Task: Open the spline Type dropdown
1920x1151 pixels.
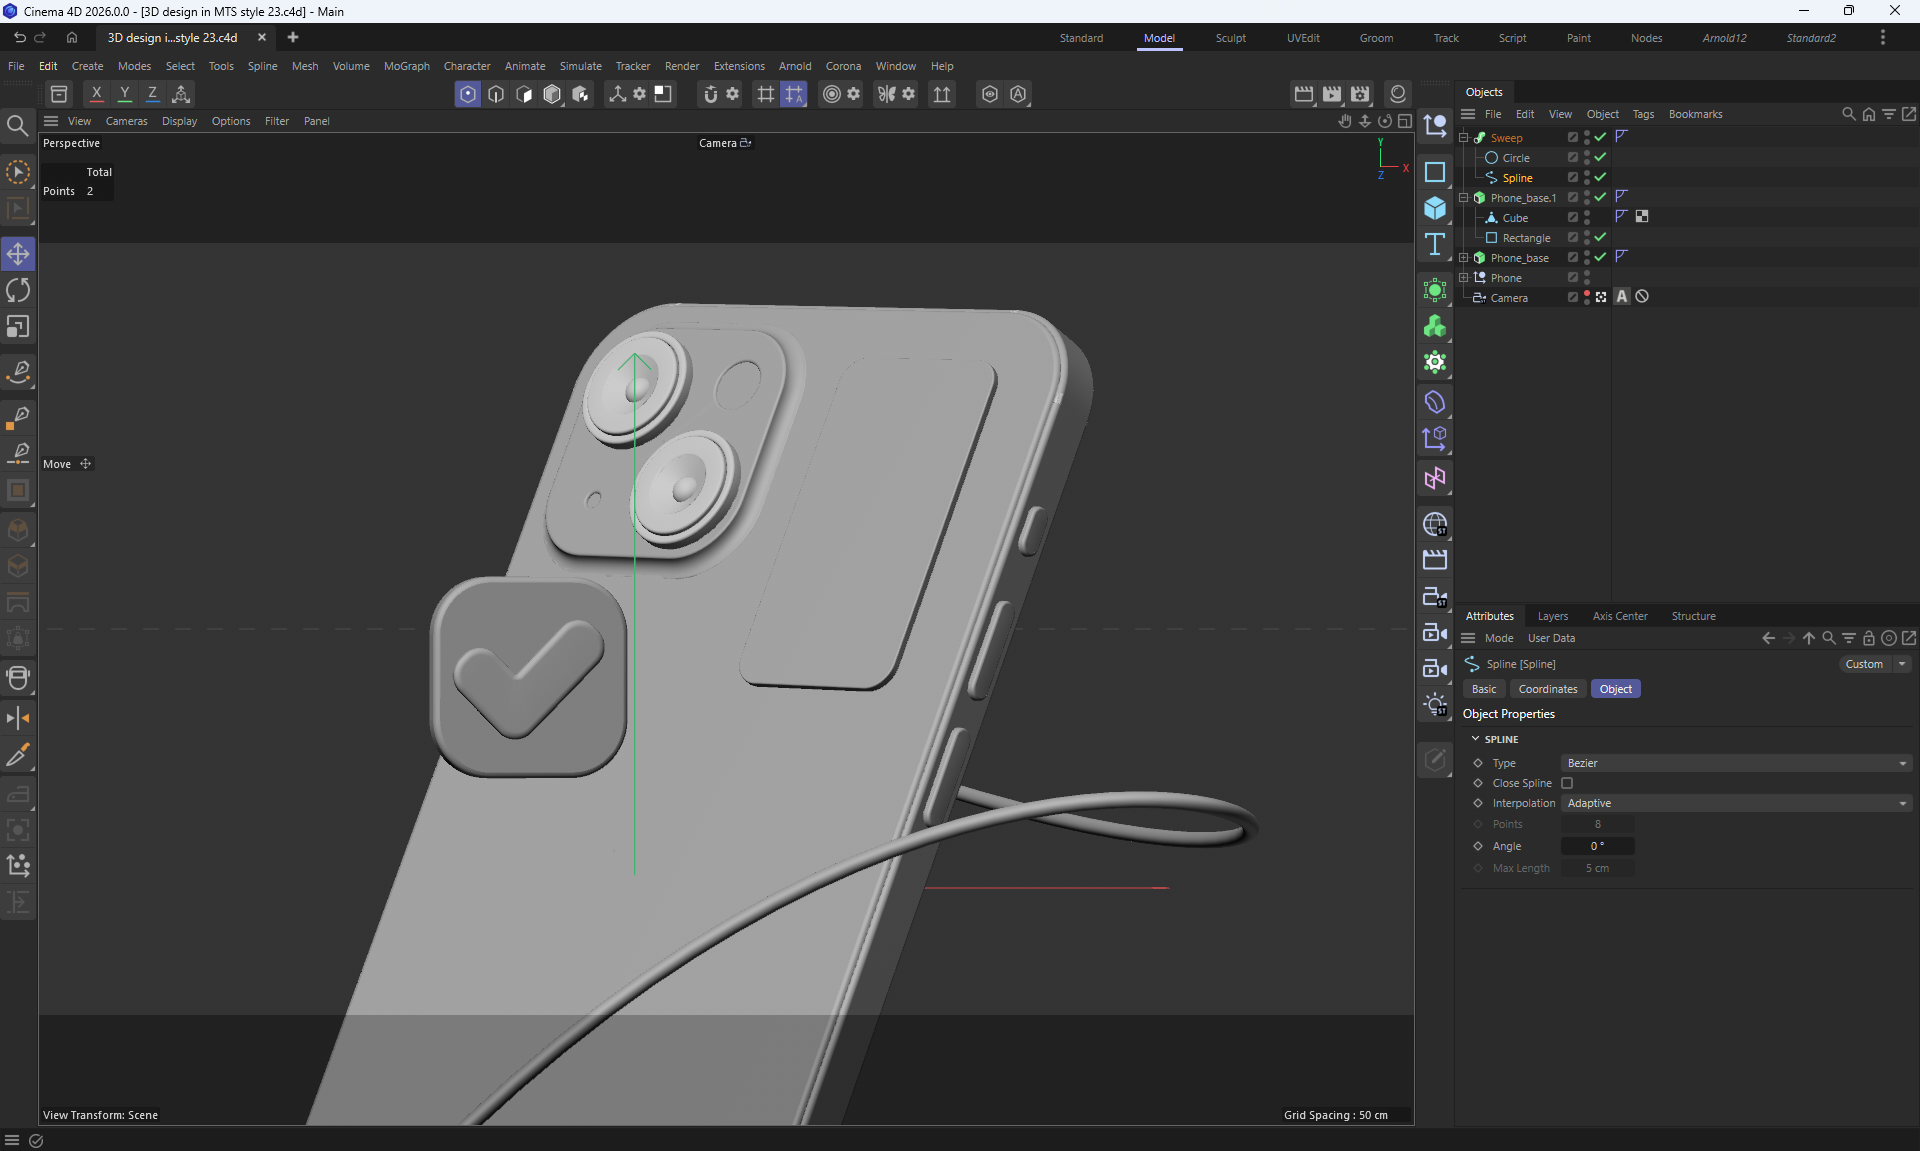Action: click(x=1736, y=763)
